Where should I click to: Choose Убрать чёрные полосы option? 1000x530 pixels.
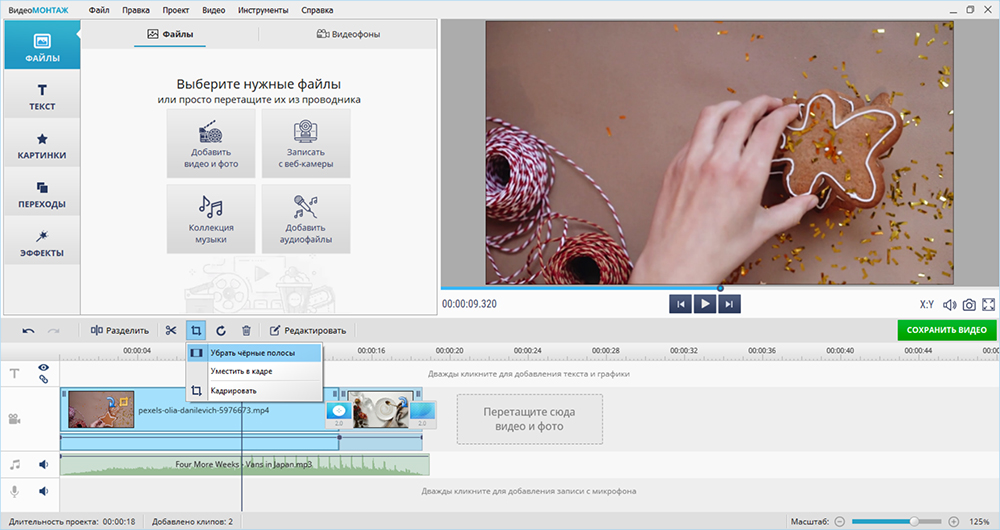(x=254, y=353)
